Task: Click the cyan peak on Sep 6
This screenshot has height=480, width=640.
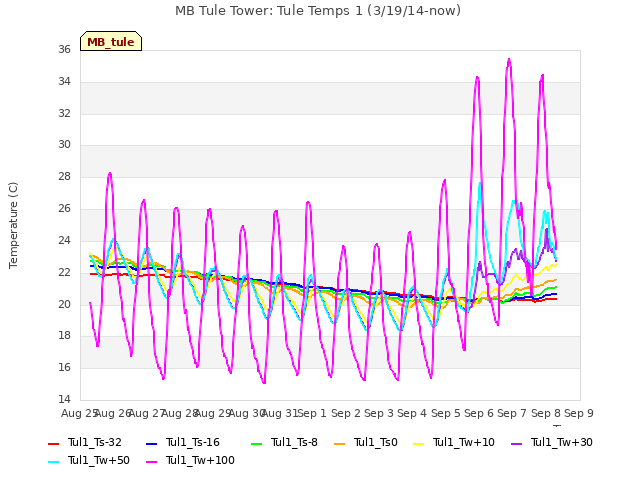Action: click(x=480, y=183)
